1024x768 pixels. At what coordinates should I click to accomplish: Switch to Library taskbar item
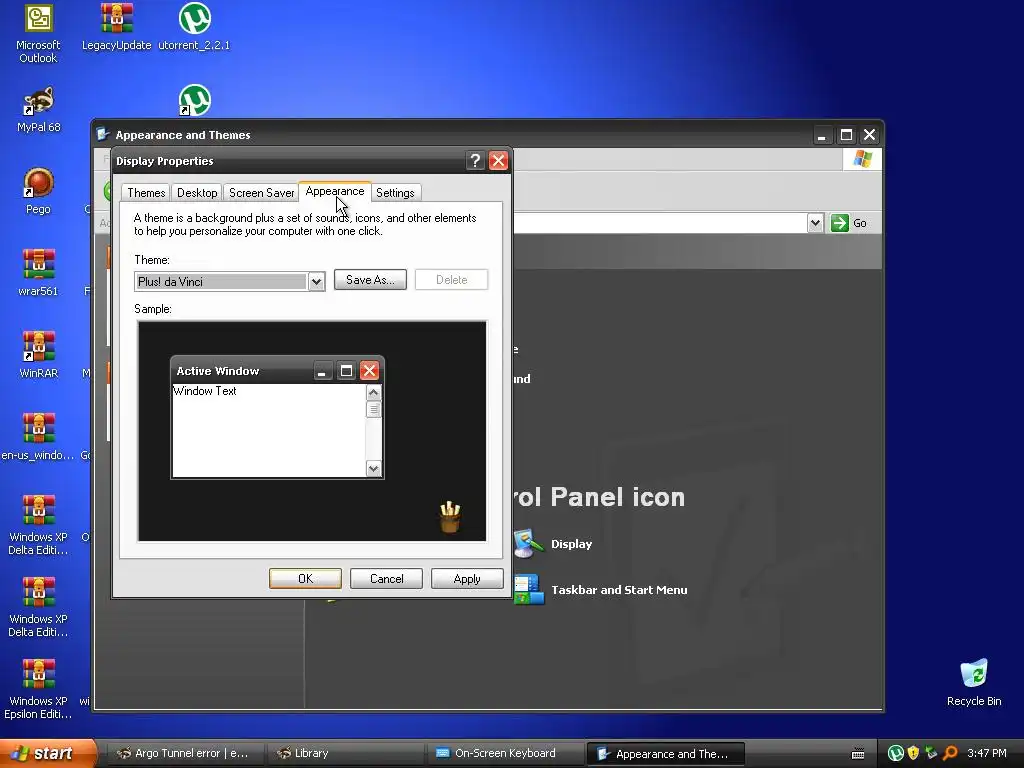coord(345,754)
